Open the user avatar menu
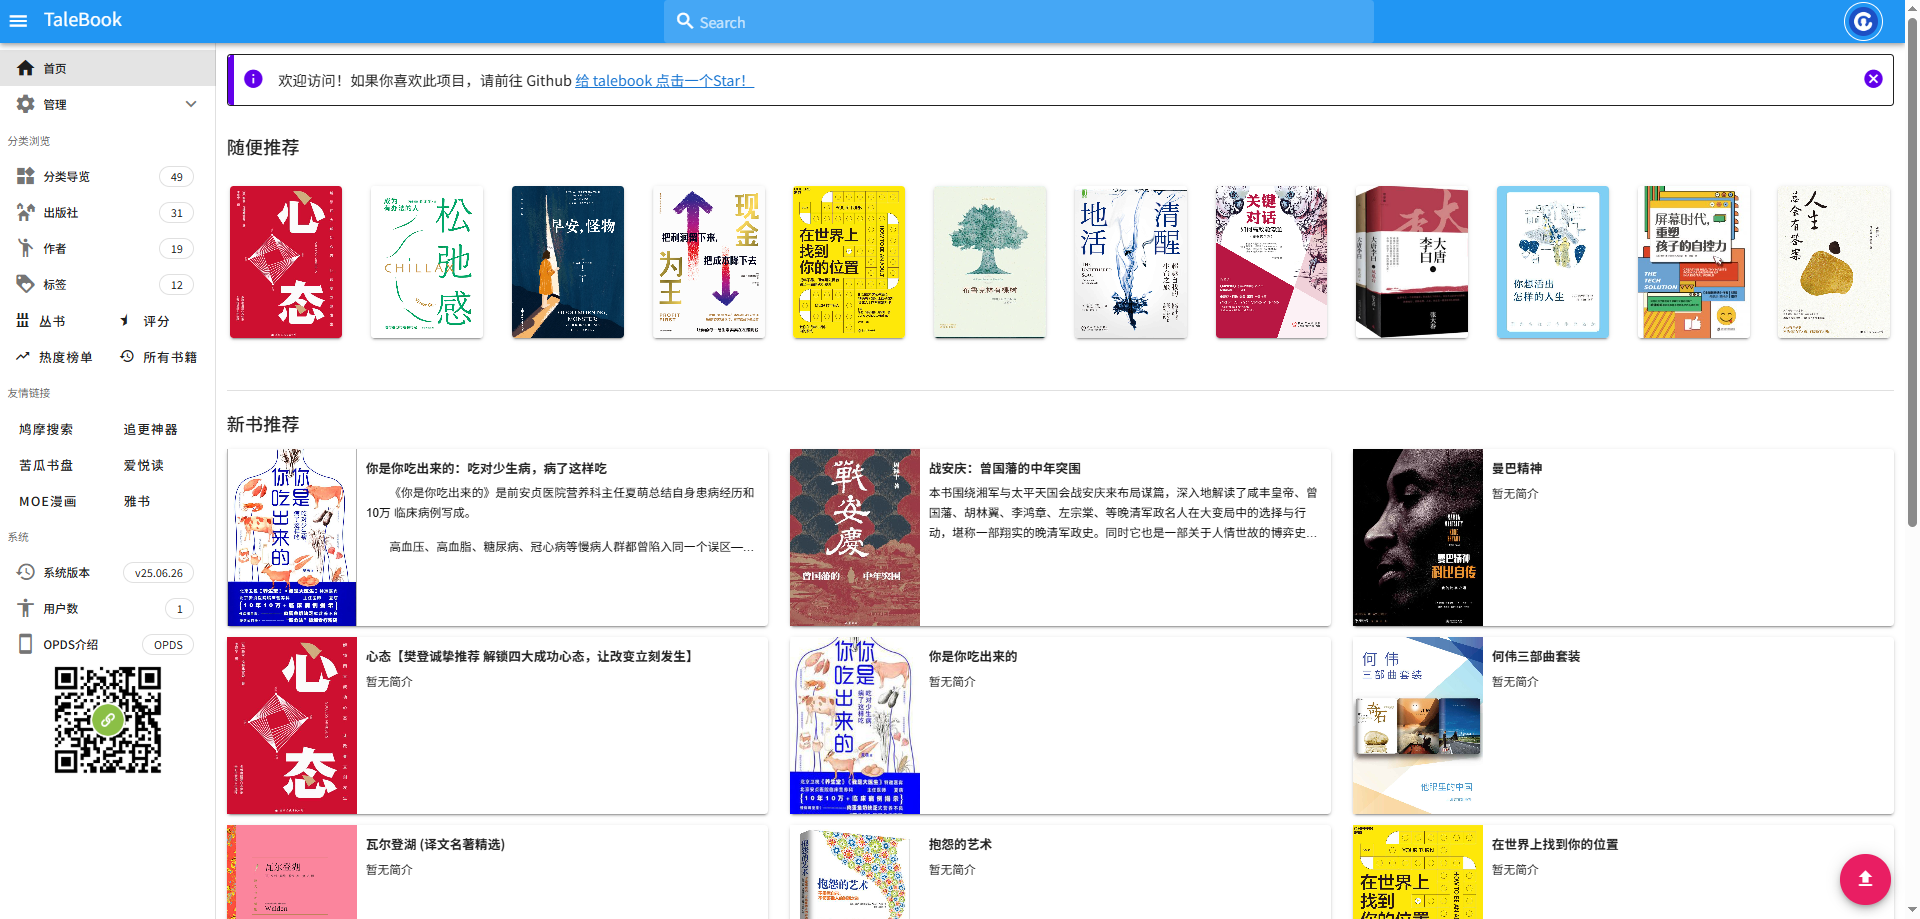The image size is (1920, 919). pyautogui.click(x=1863, y=21)
